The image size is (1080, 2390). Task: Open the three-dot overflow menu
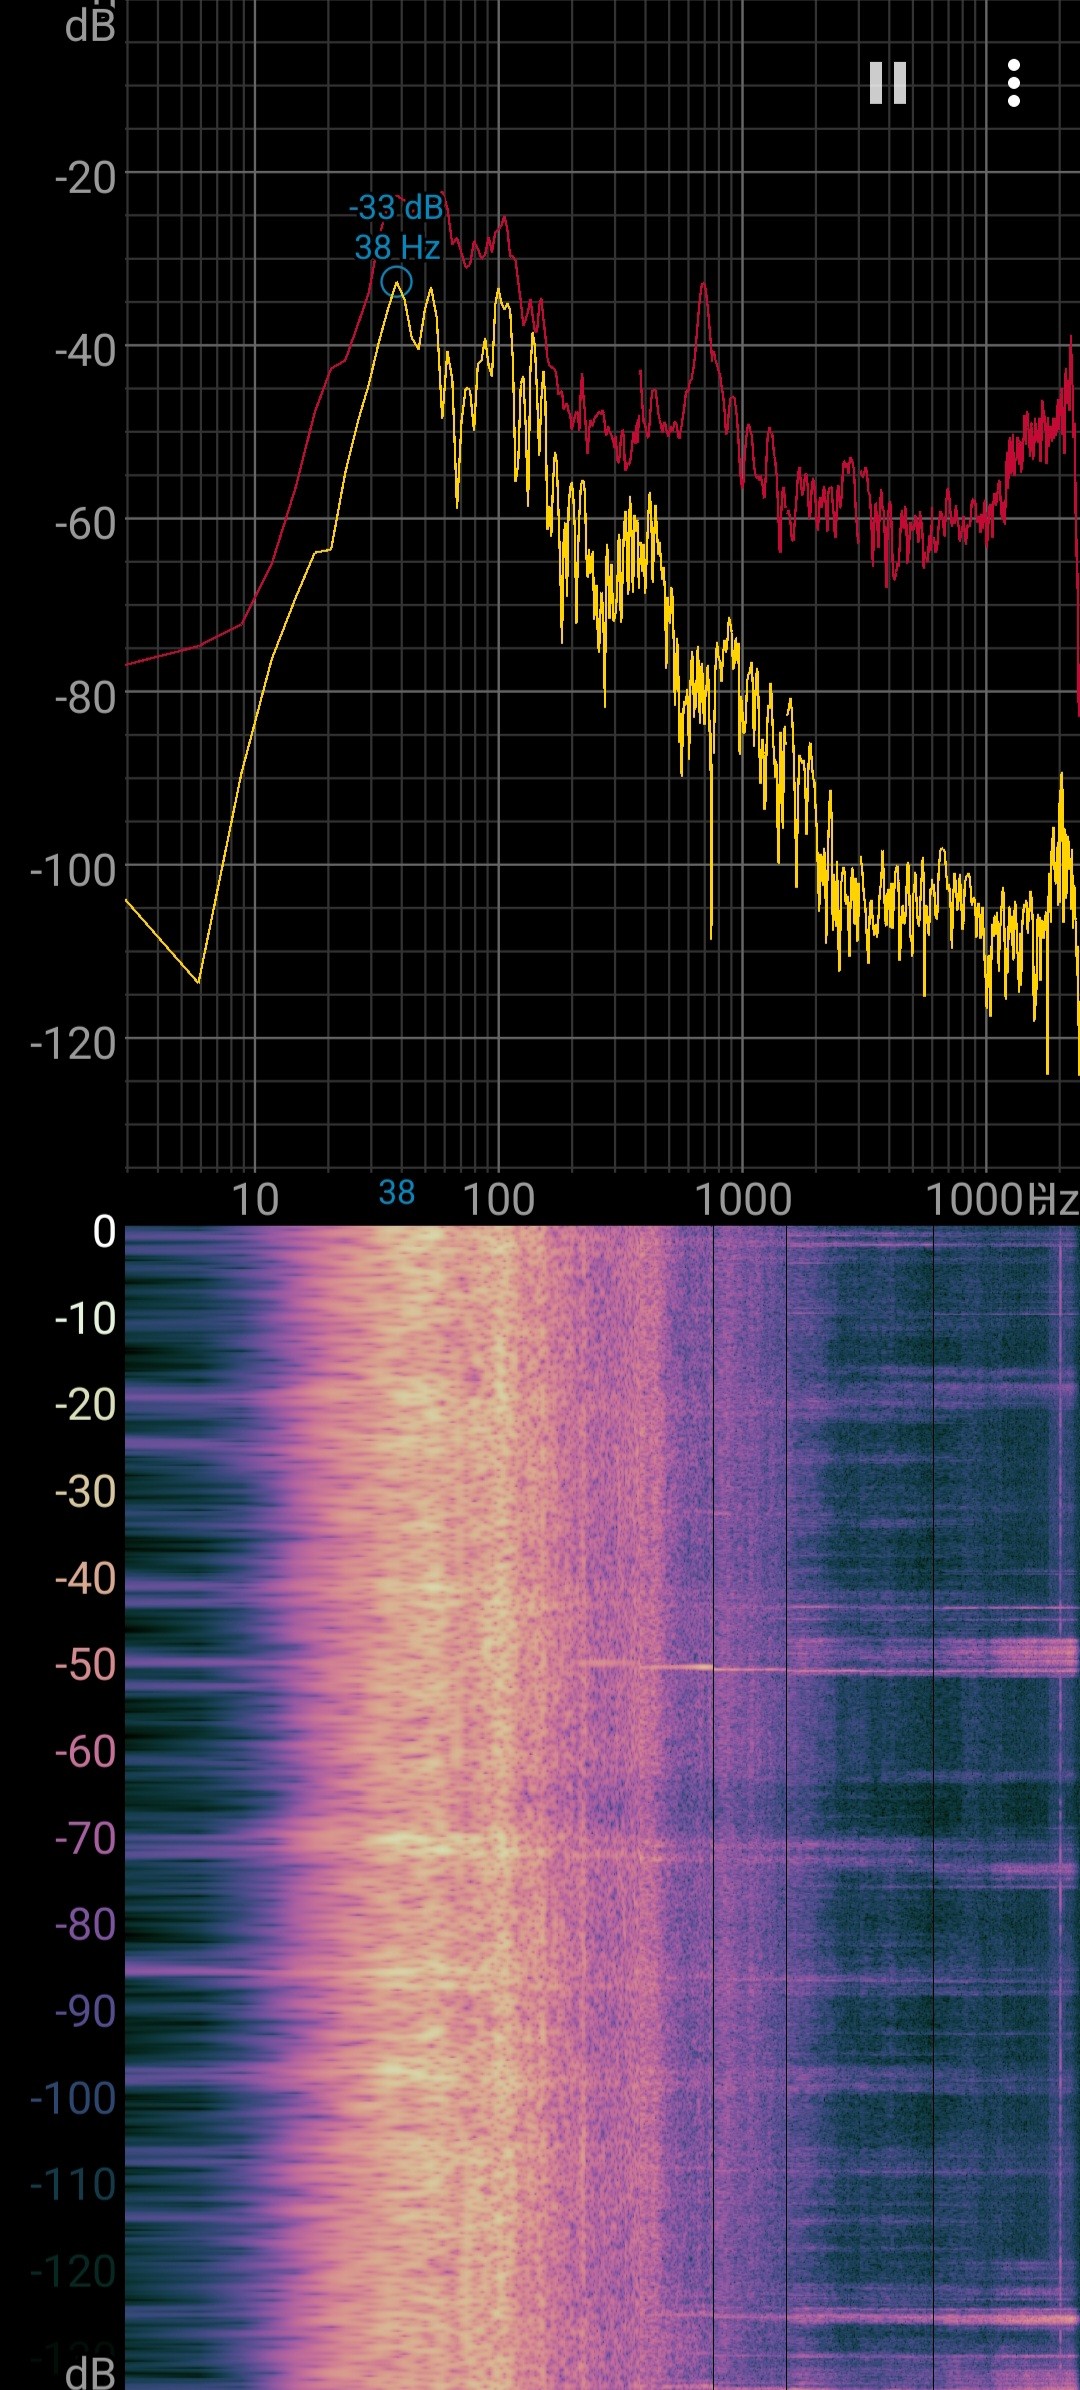pos(1013,83)
